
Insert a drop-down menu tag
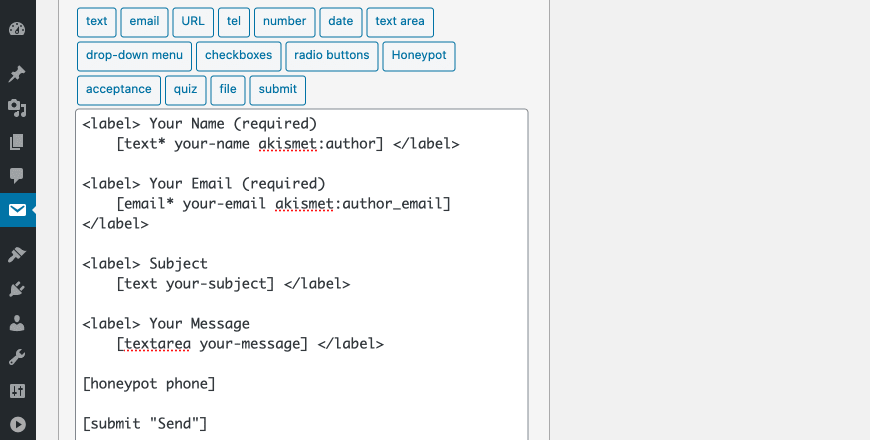134,55
